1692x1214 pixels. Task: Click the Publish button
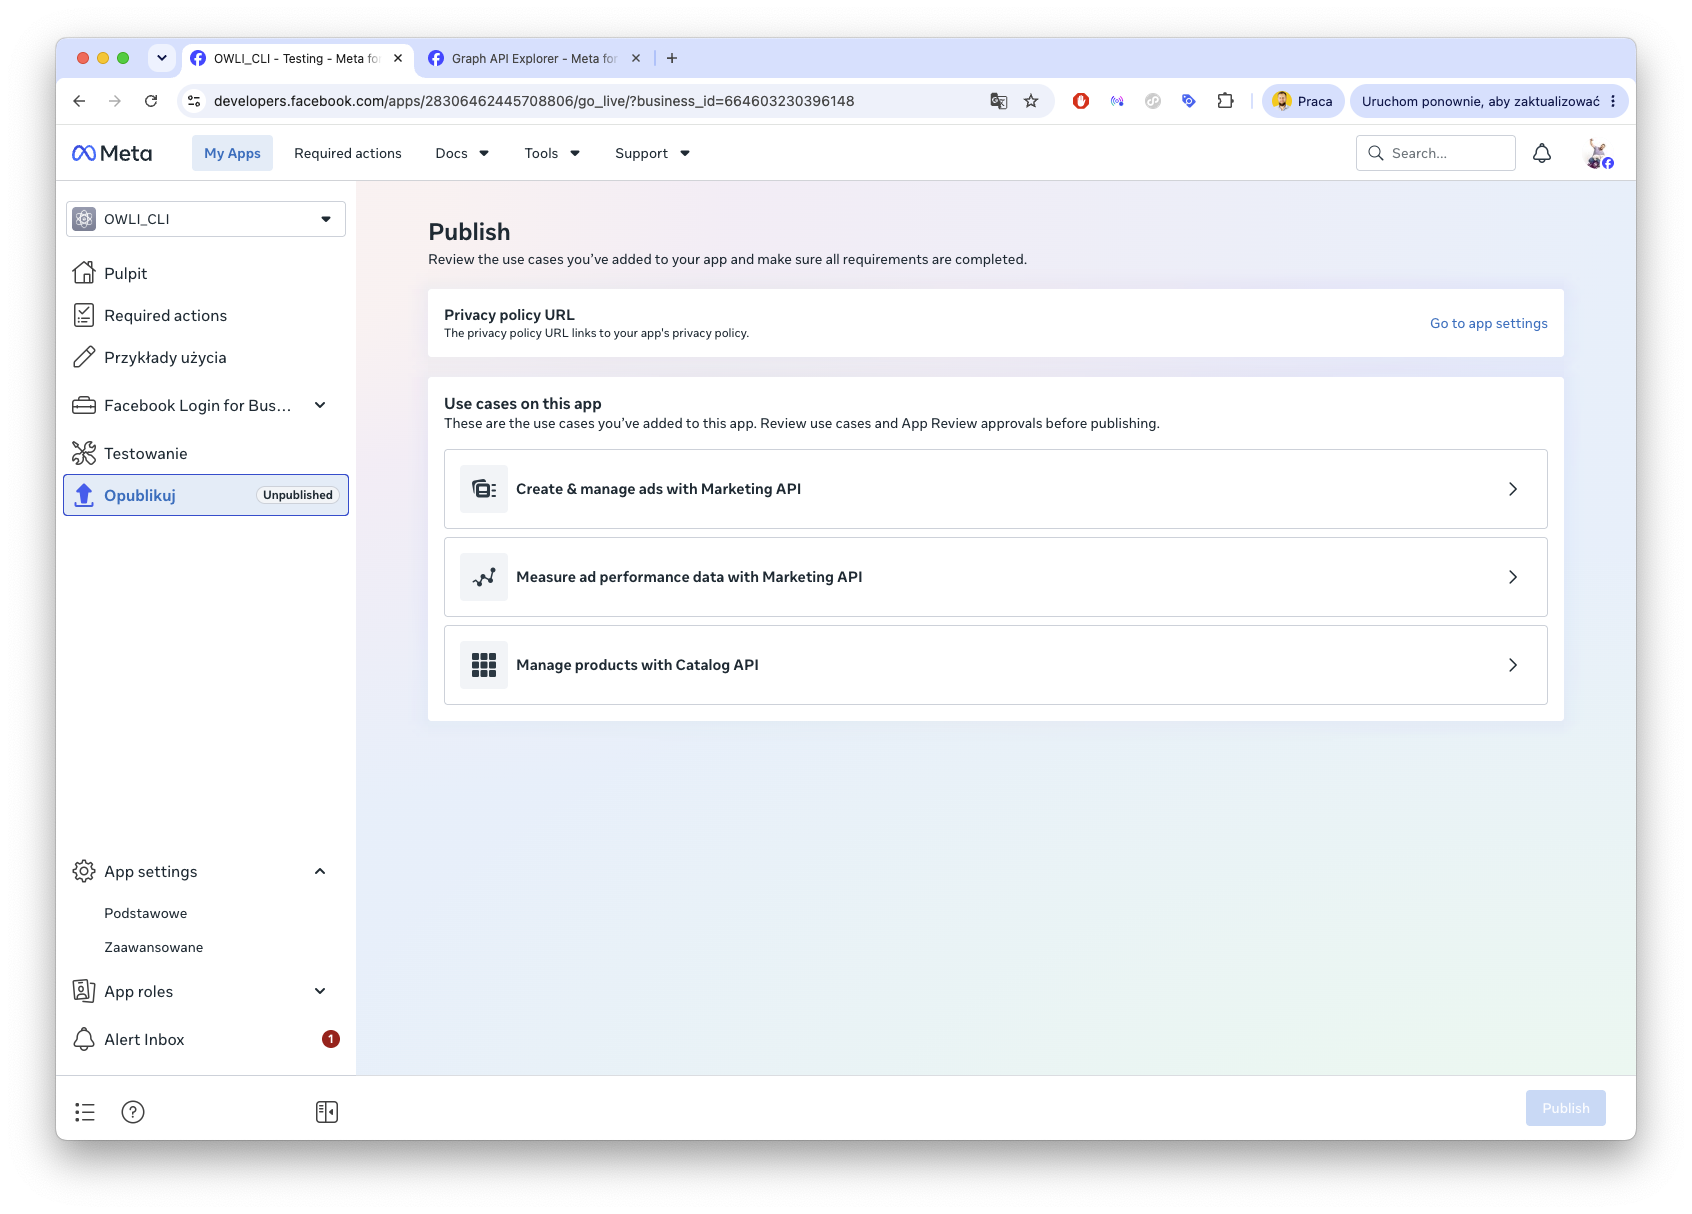tap(1566, 1108)
